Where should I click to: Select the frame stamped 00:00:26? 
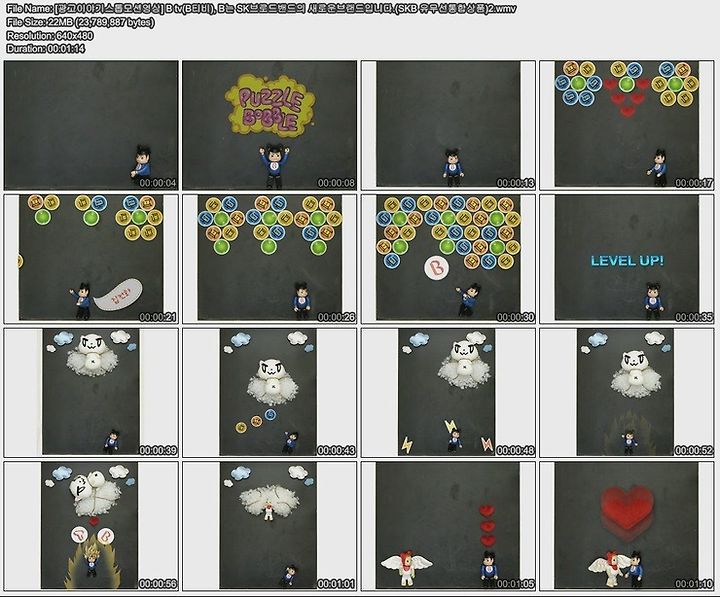tap(270, 259)
